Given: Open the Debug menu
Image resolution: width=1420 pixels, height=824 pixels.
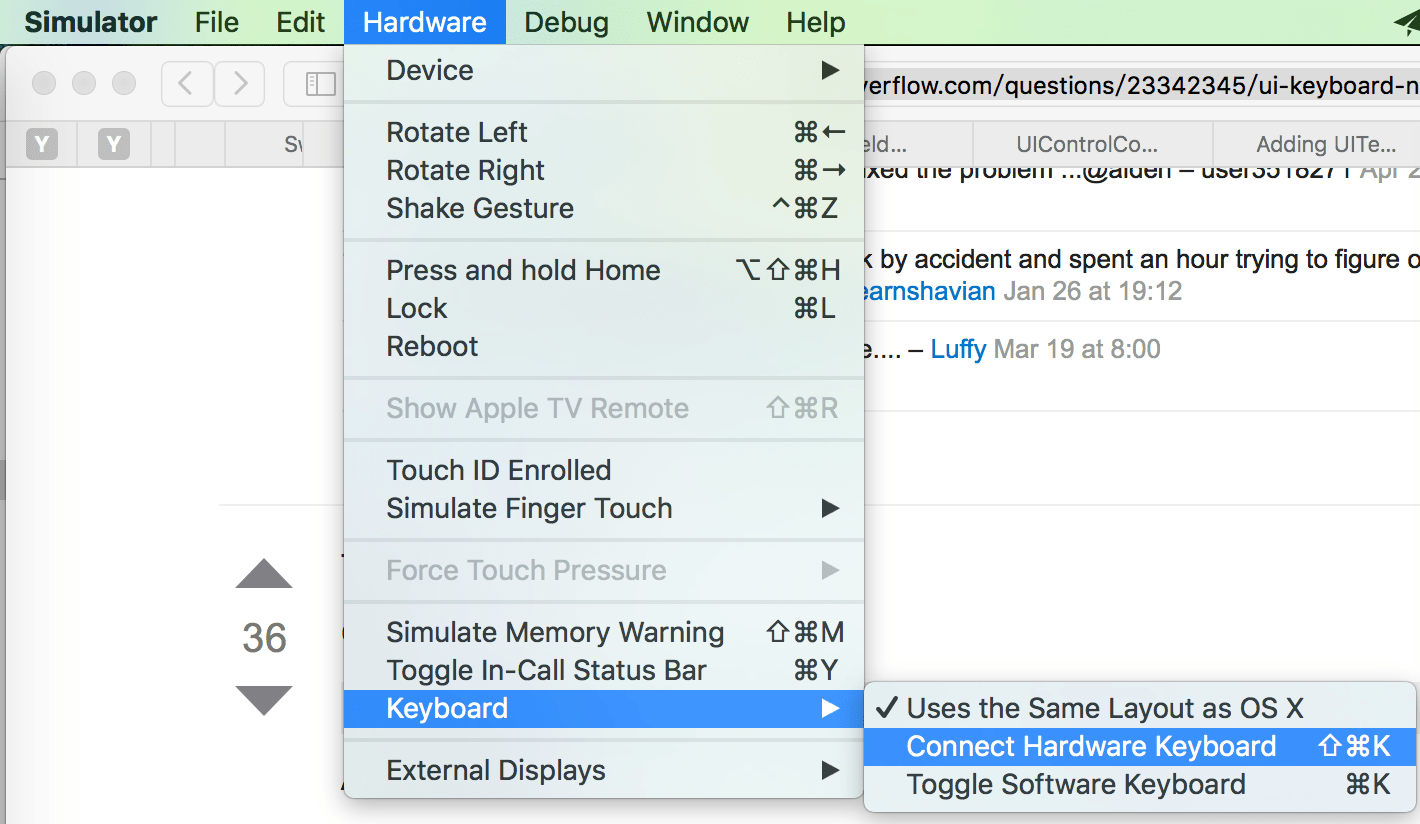Looking at the screenshot, I should 566,22.
